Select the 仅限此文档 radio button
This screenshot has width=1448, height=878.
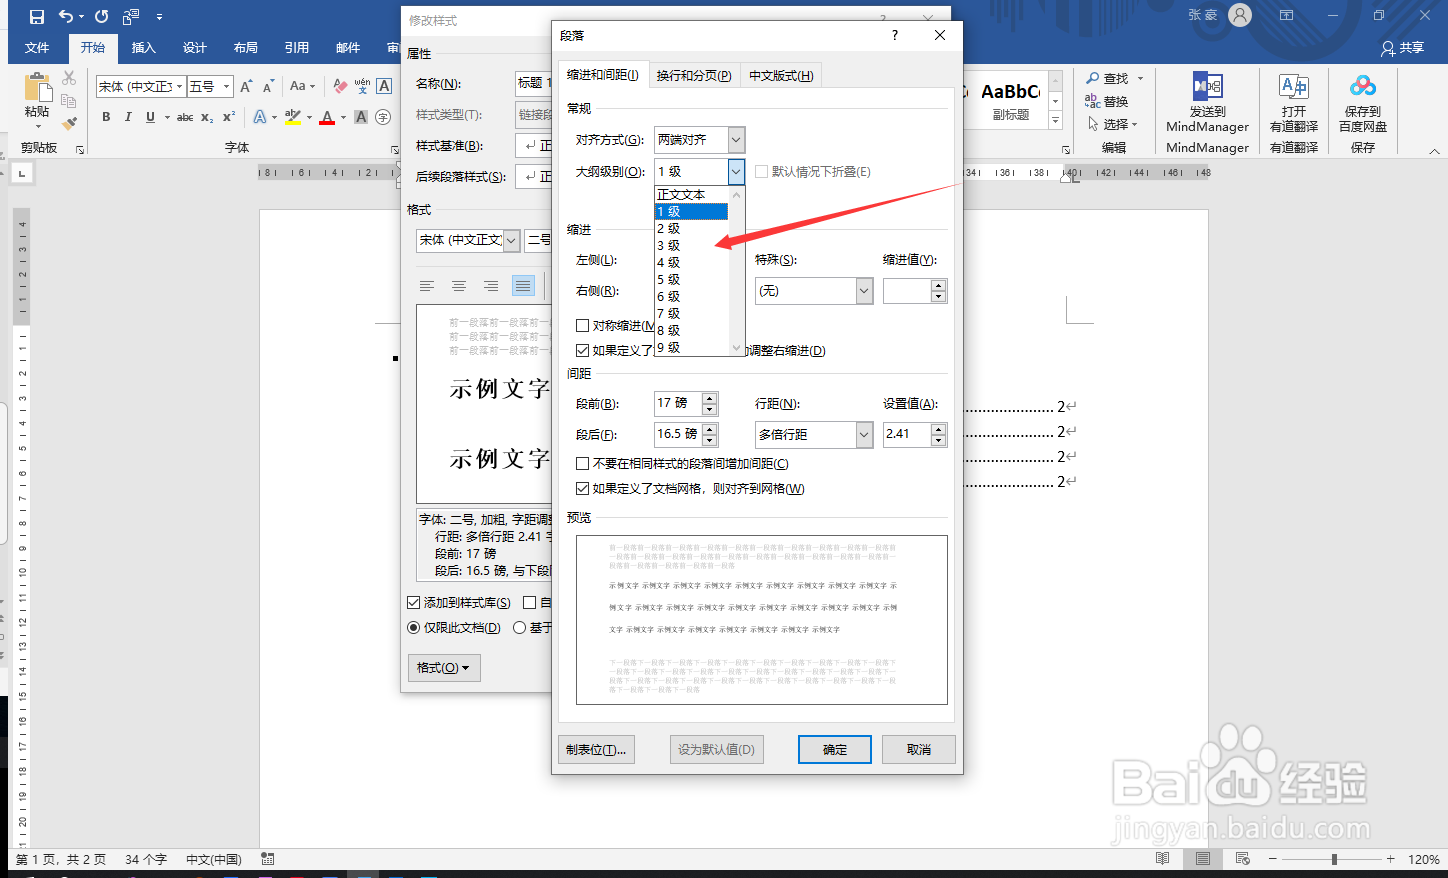click(414, 627)
